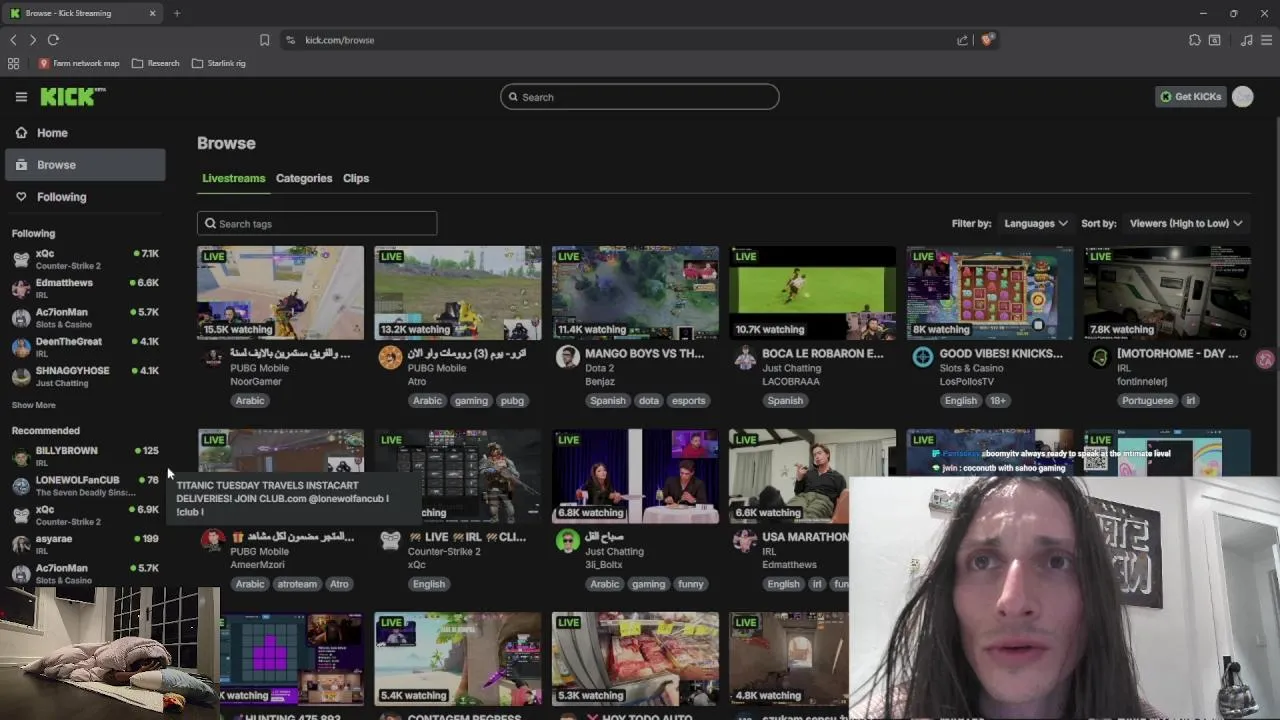Viewport: 1280px width, 720px height.
Task: Open a new browser tab with plus
Action: click(x=177, y=13)
